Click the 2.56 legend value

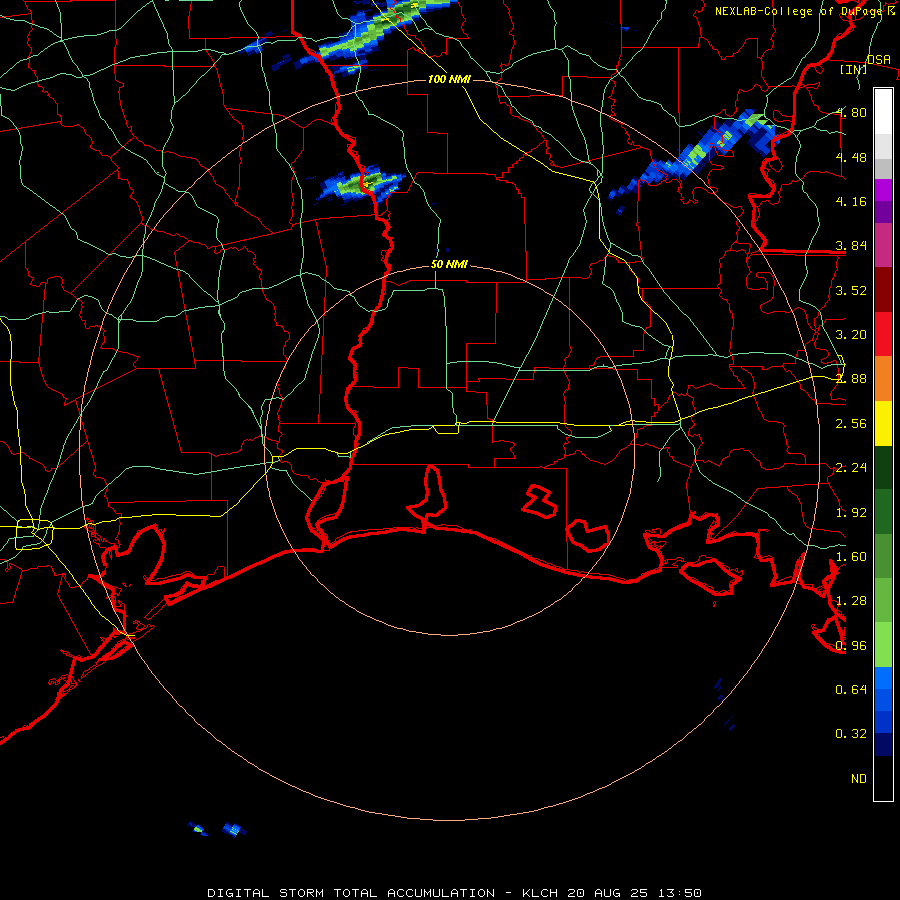tap(851, 424)
